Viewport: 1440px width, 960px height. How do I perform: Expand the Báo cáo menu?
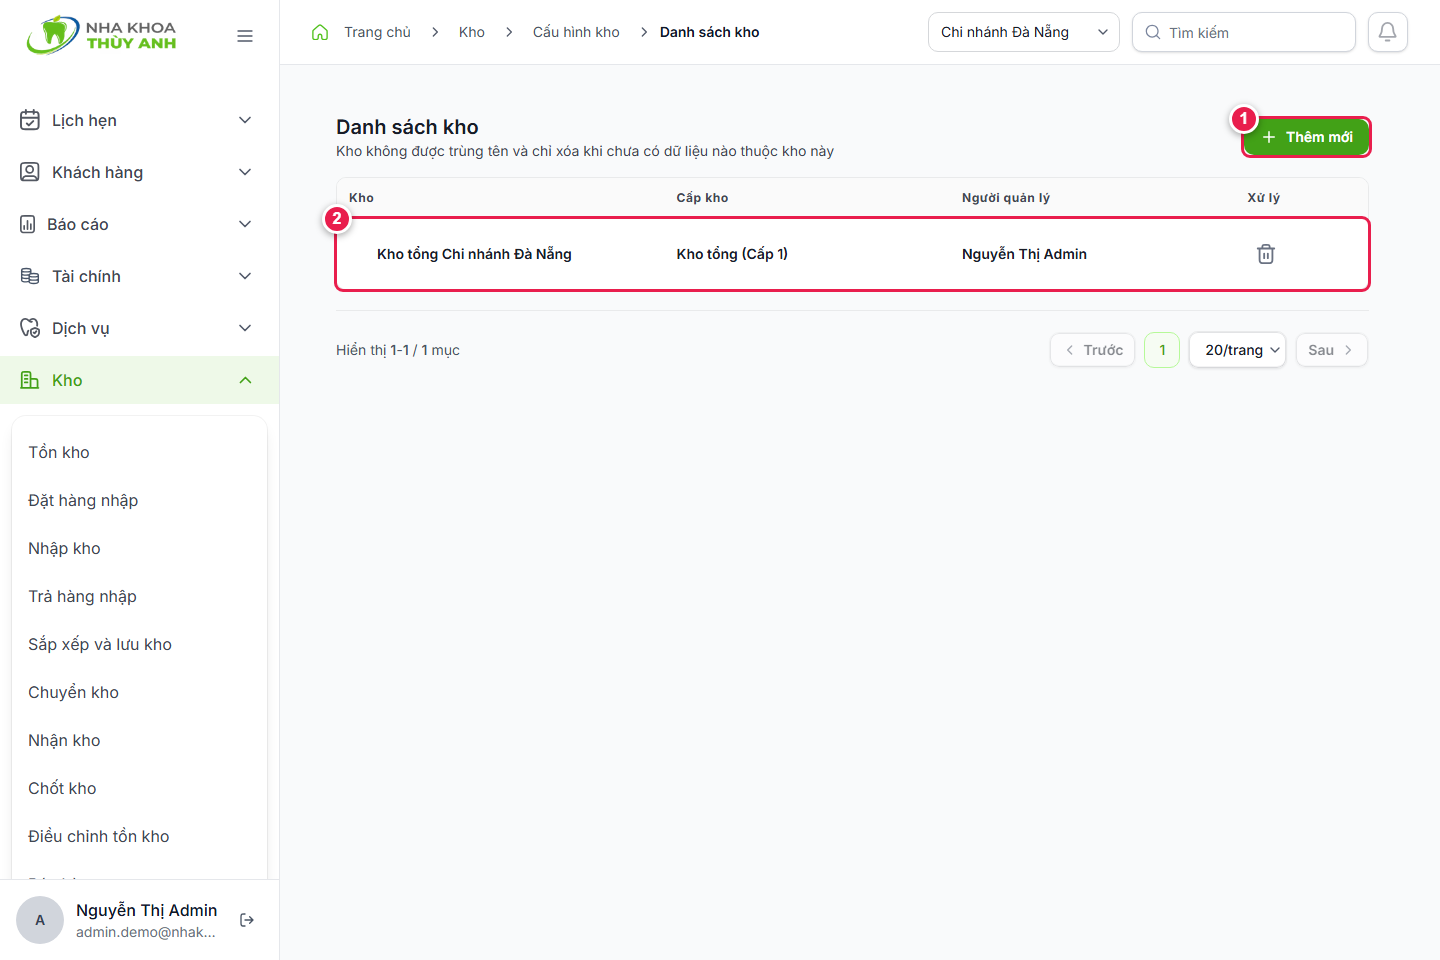(245, 224)
